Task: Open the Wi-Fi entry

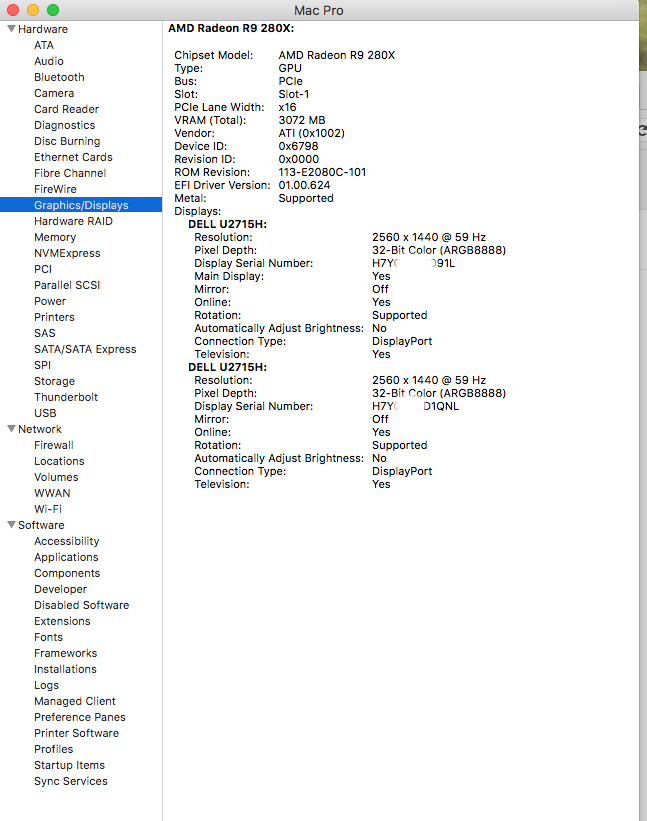Action: pos(48,509)
